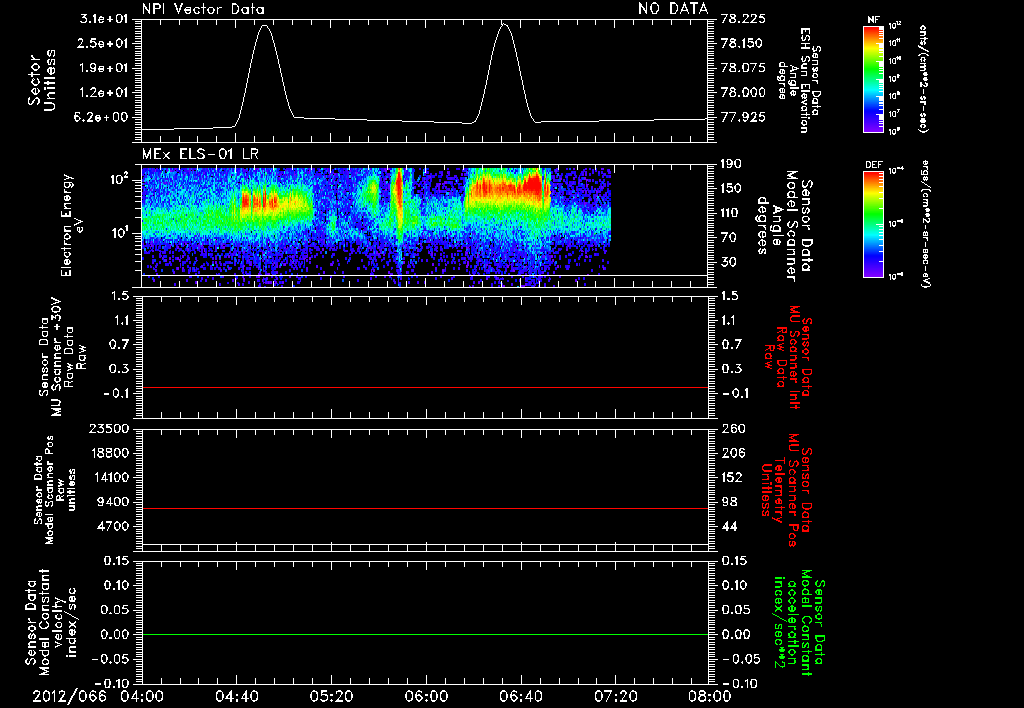
Task: Click the '3.1e+01' Sector axis value
Action: [104, 19]
